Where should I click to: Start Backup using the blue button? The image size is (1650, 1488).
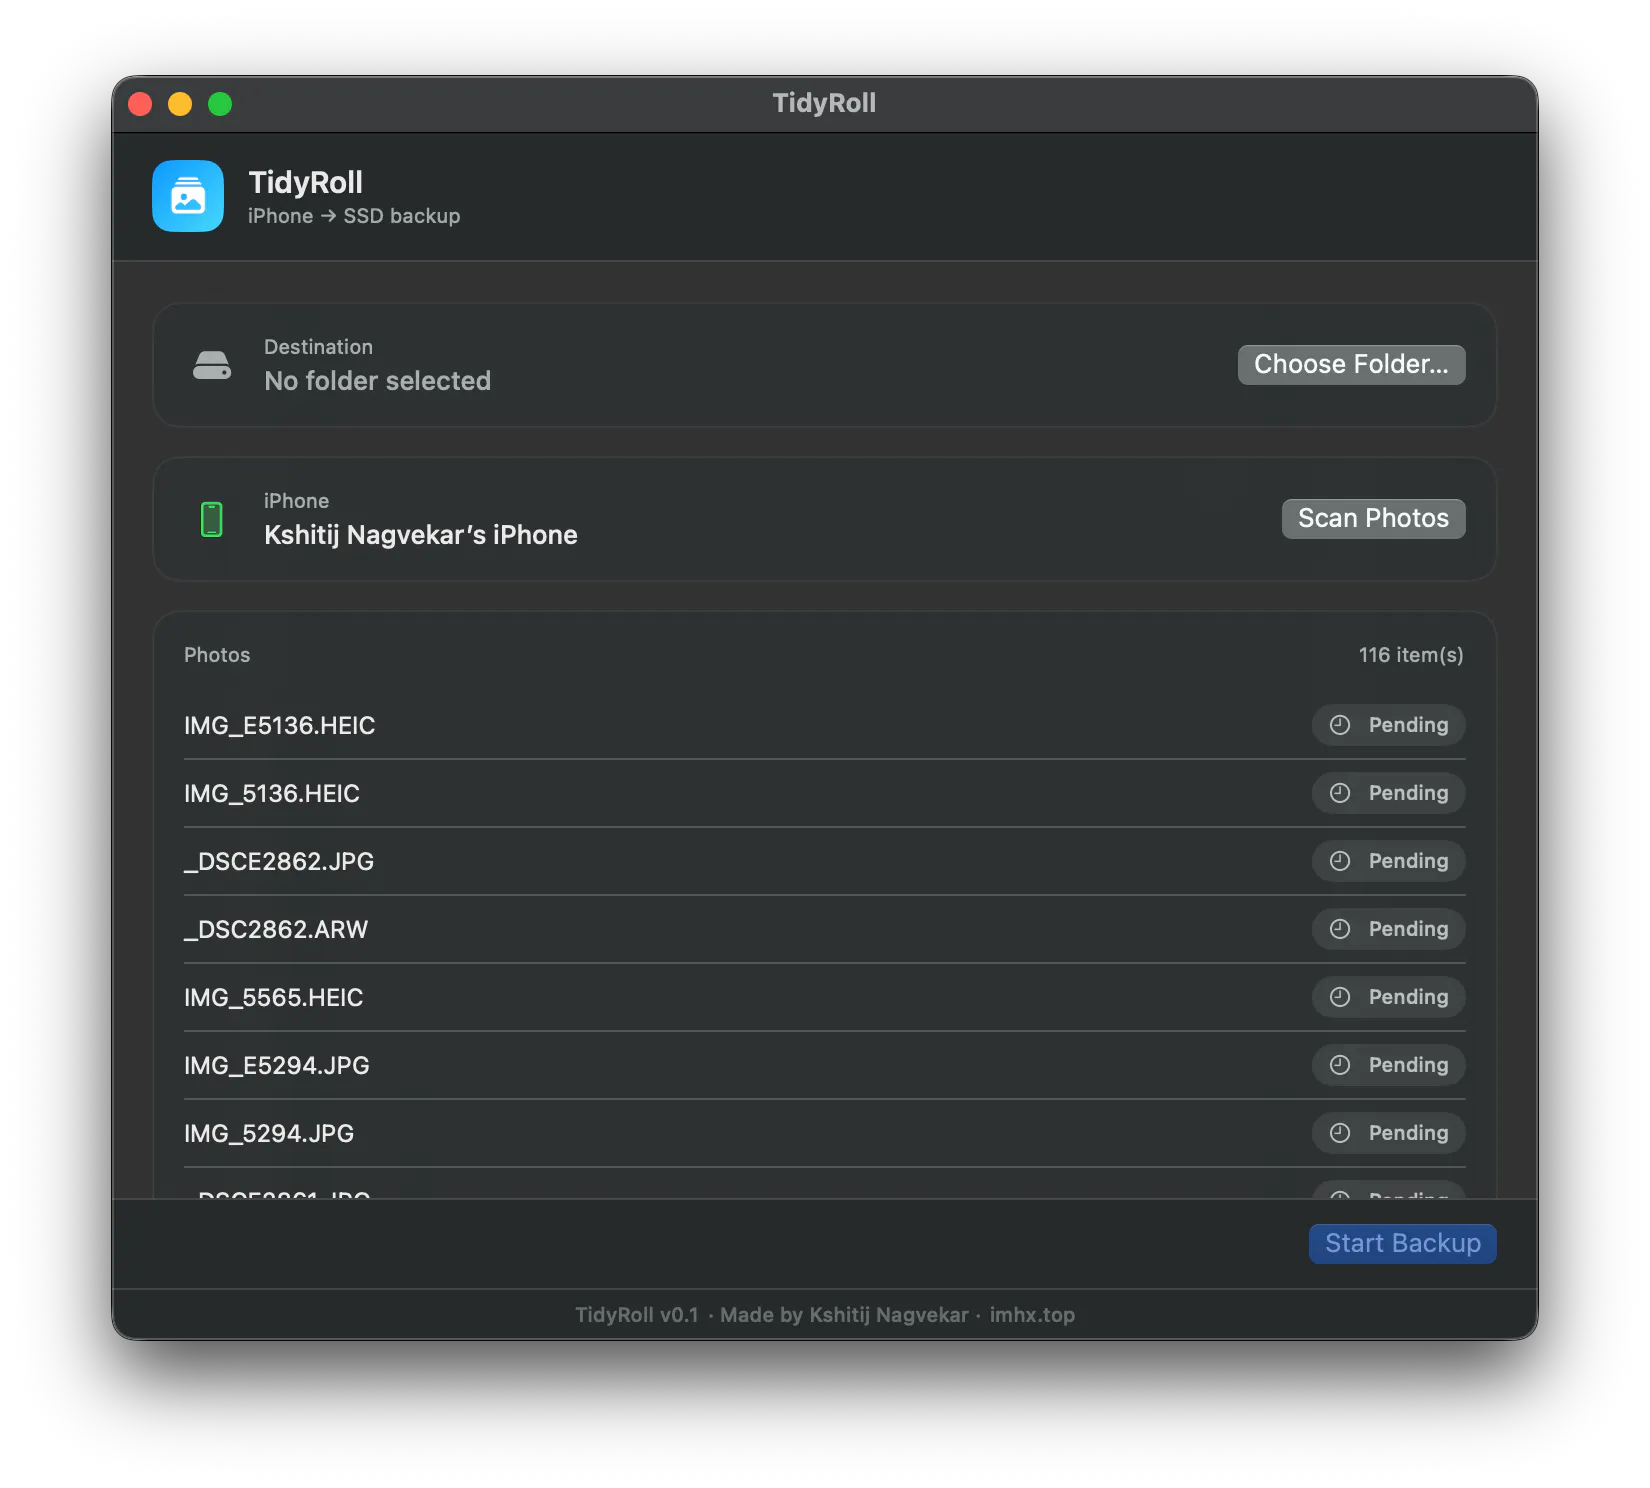(1402, 1243)
